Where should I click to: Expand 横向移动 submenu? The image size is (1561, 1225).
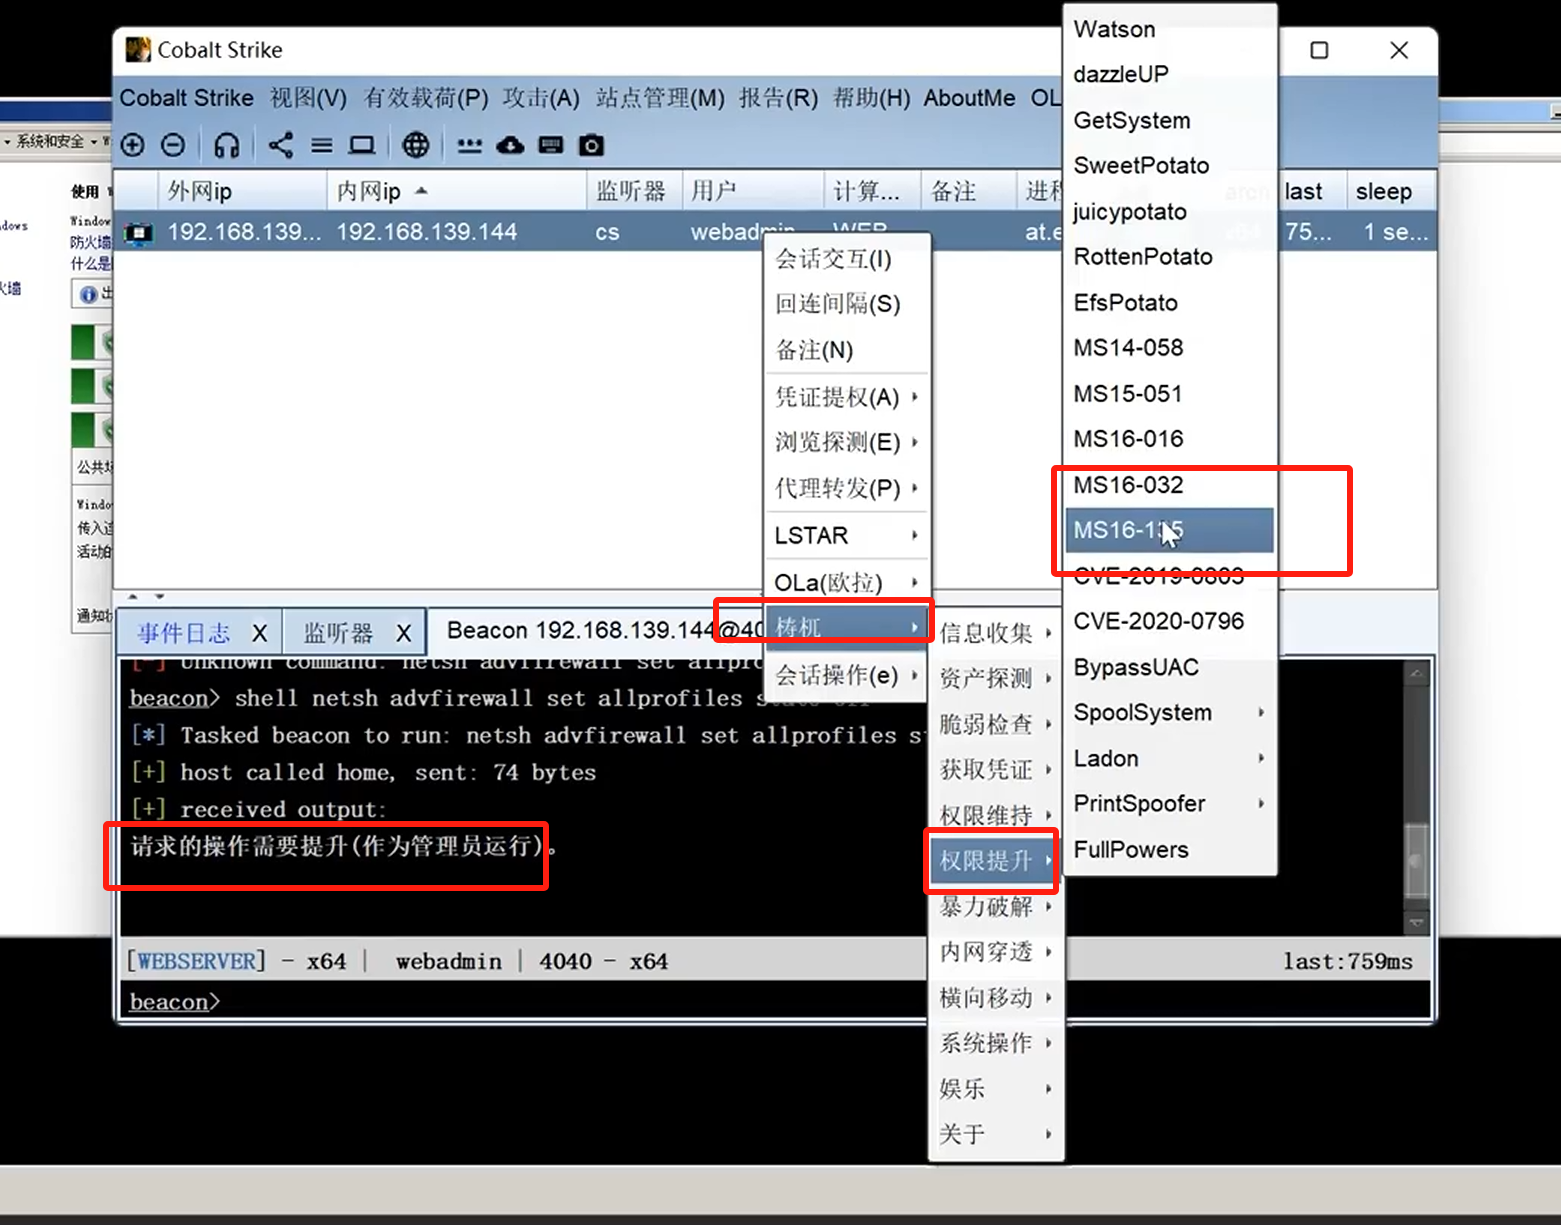click(x=996, y=997)
